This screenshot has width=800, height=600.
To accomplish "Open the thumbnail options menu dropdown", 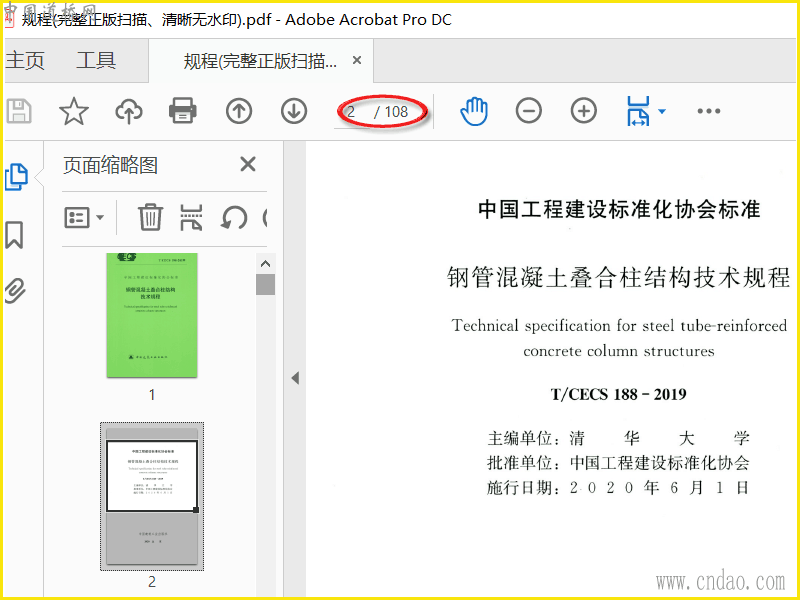I will pos(84,217).
